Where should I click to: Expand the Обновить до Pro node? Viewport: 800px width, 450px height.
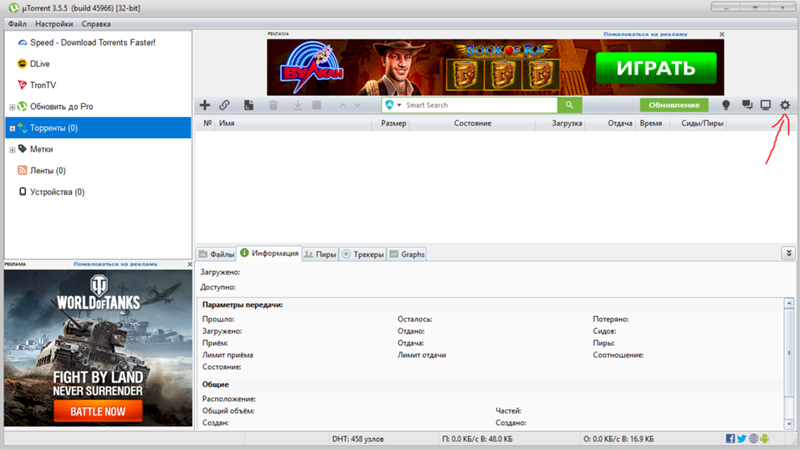tap(12, 107)
